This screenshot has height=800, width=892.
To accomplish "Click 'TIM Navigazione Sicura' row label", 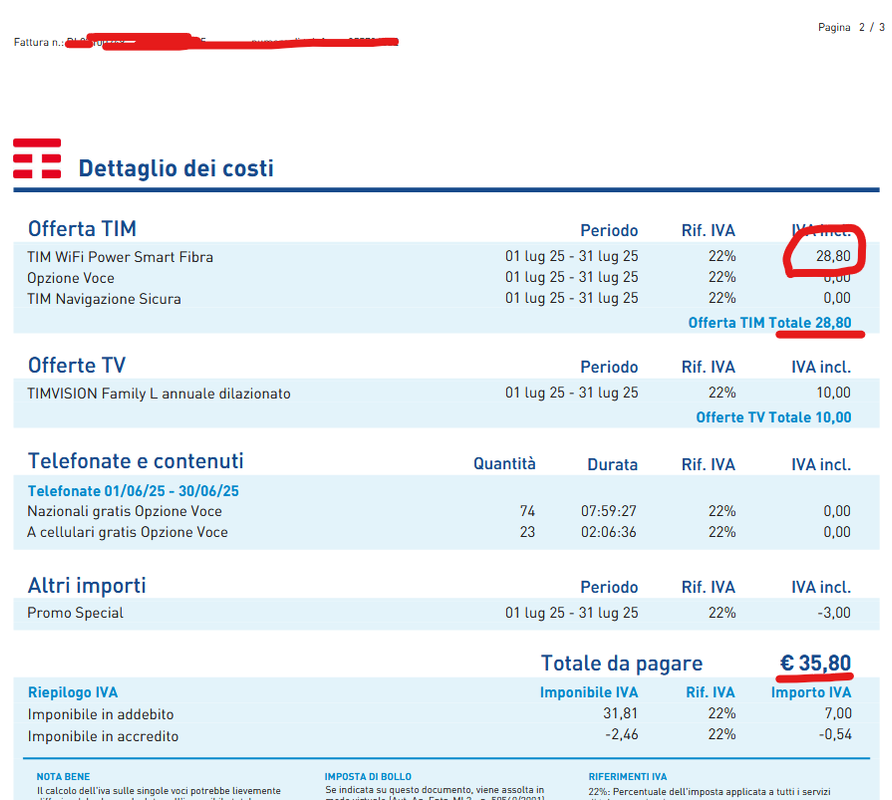I will click(x=104, y=299).
